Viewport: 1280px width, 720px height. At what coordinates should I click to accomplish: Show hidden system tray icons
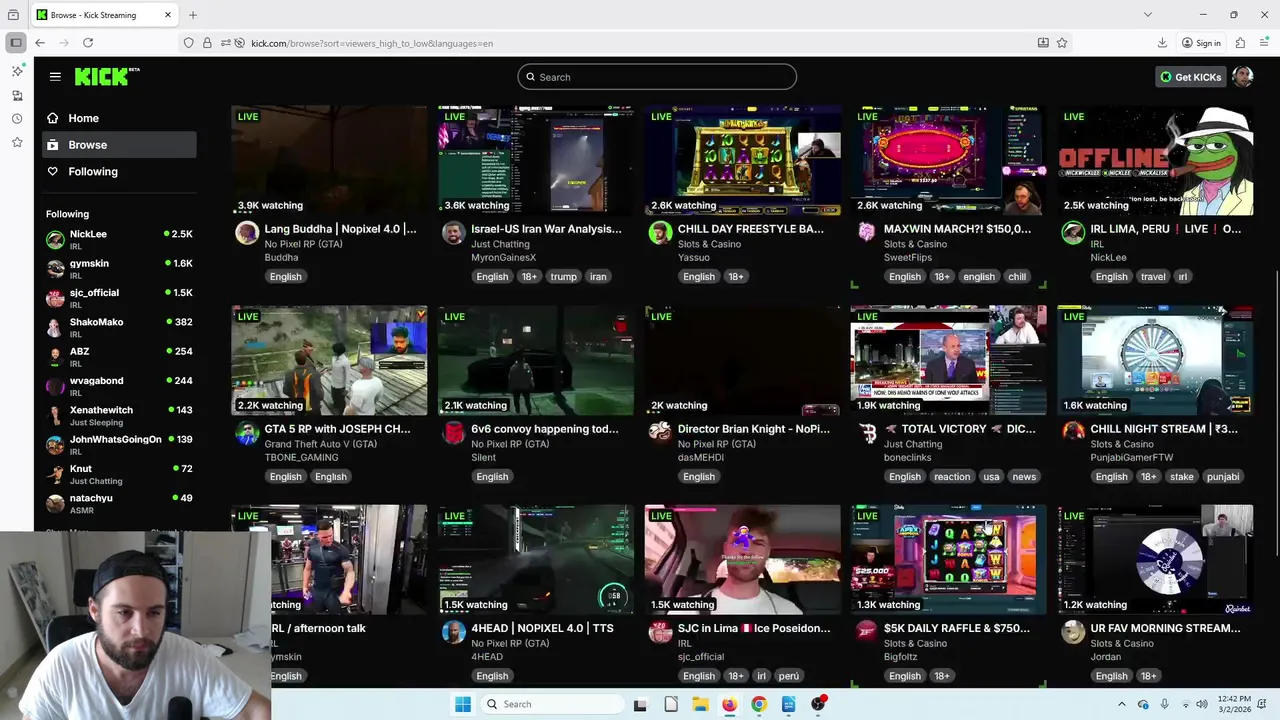1121,704
